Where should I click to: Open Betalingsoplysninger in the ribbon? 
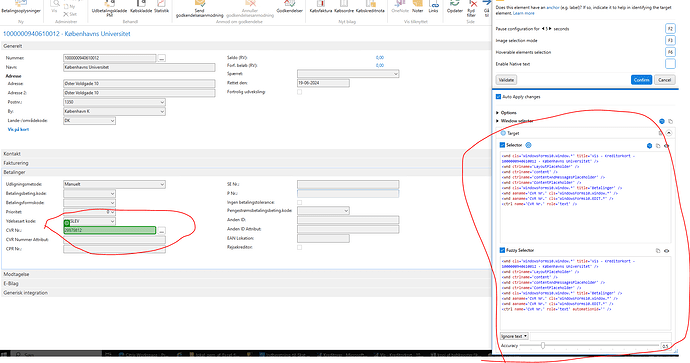tap(21, 7)
